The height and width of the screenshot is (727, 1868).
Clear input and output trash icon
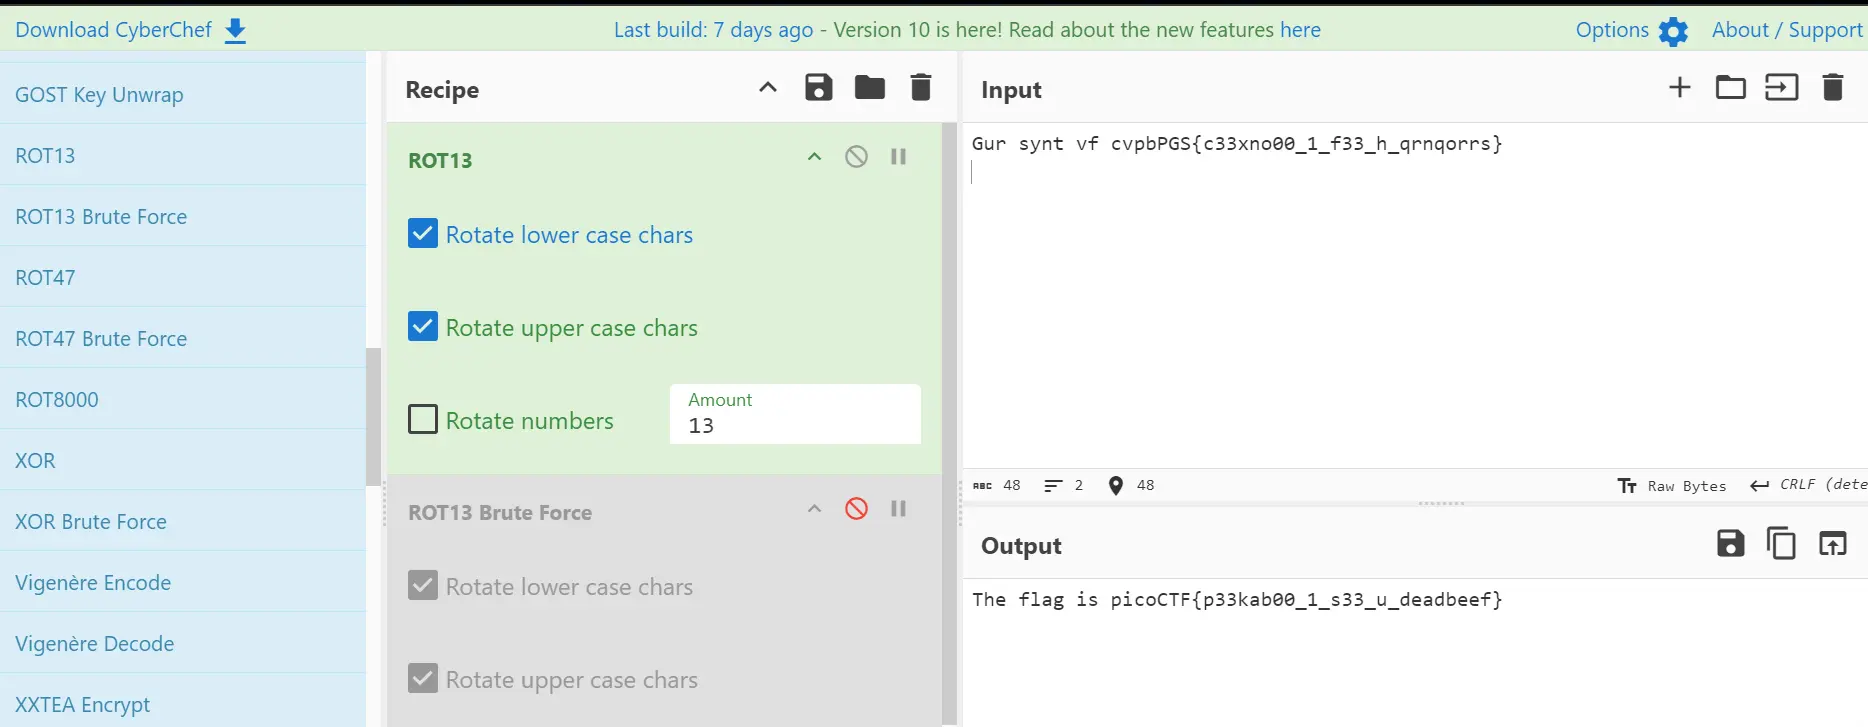(1833, 88)
